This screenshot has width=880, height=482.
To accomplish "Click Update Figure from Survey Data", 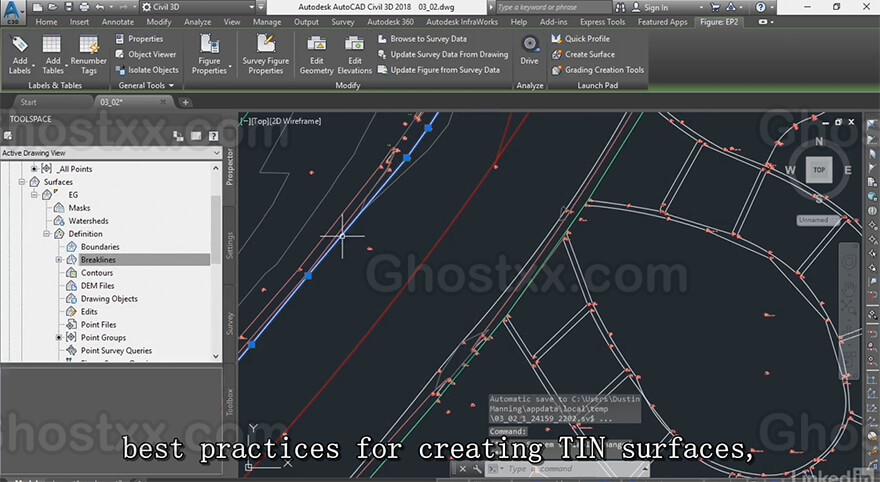I will (x=439, y=70).
